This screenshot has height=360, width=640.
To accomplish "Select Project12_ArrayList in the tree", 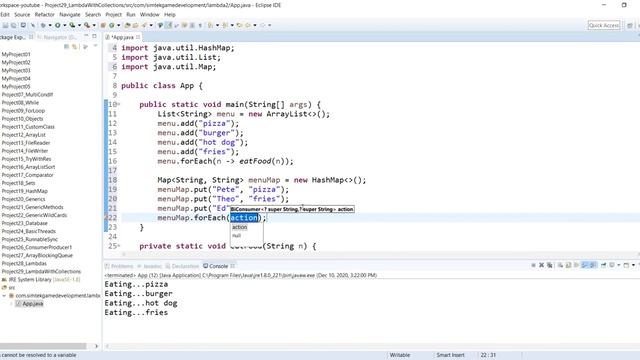I will [24, 135].
